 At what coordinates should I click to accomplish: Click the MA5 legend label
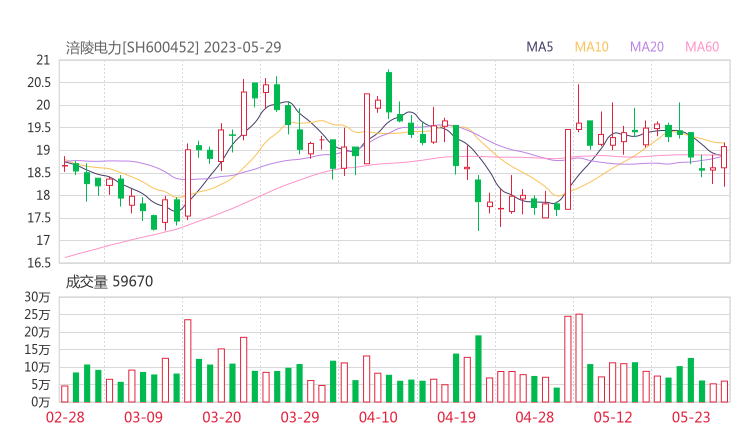[x=539, y=47]
